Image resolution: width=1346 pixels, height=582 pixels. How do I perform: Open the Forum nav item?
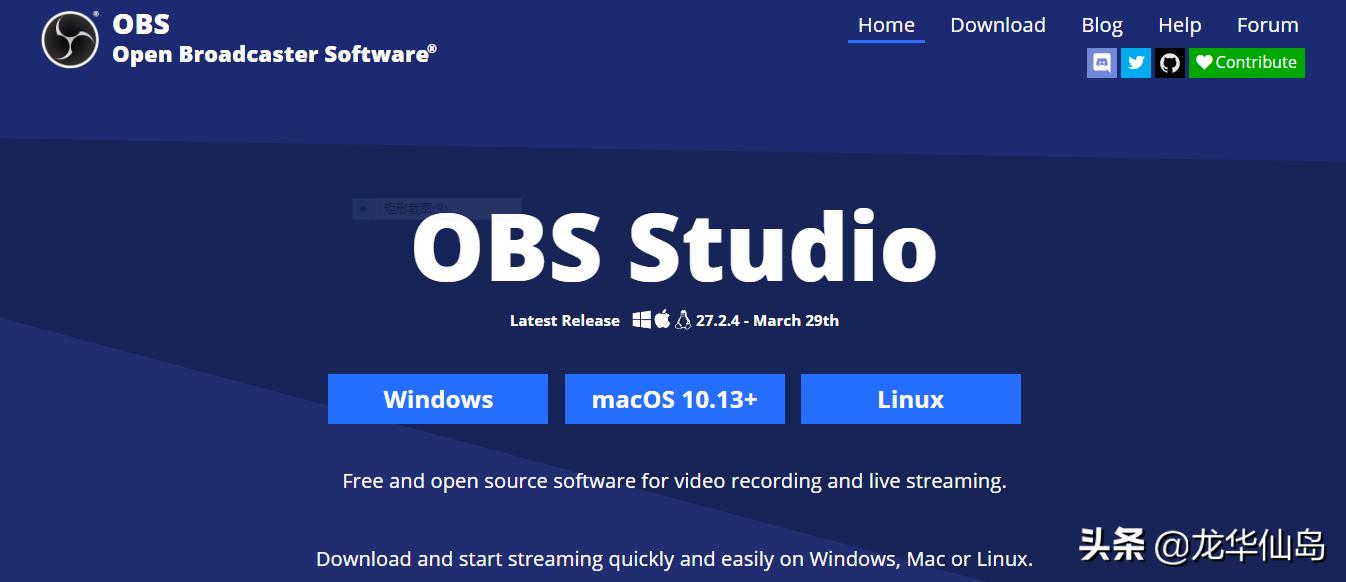click(1268, 25)
